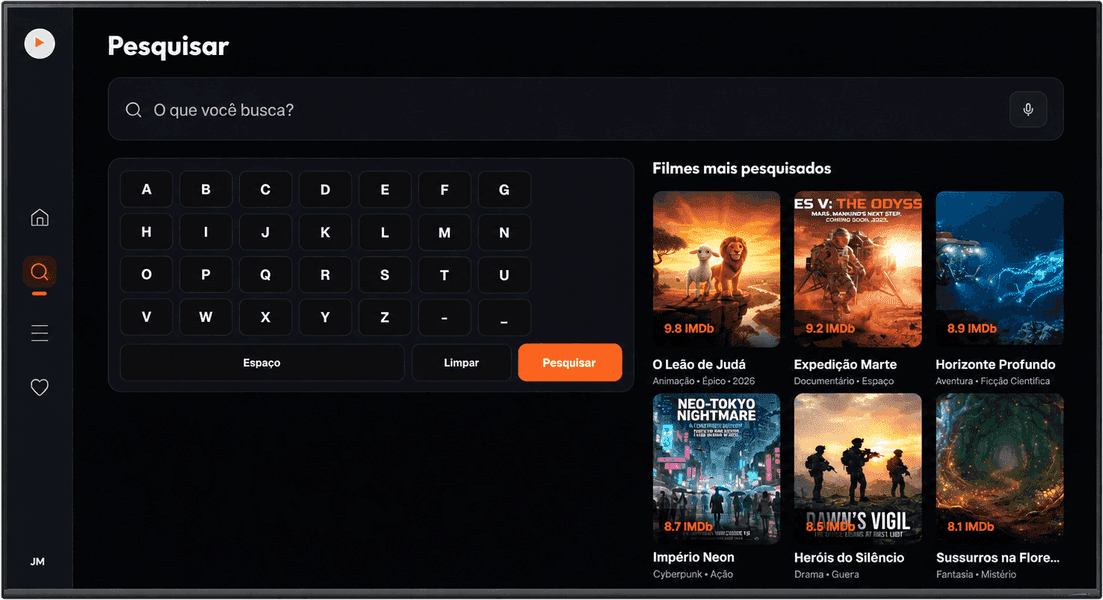Tap the letter K key

[x=325, y=232]
